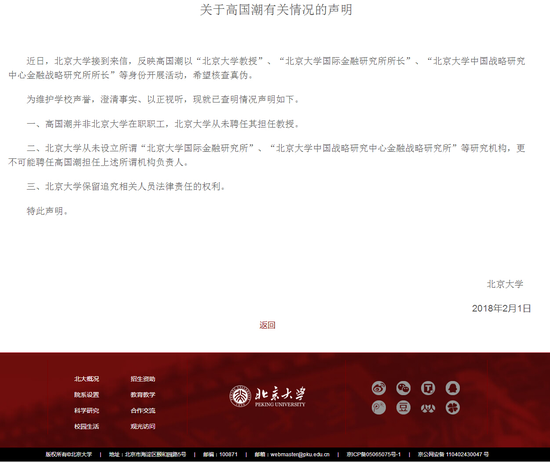Open the Douban 豆 icon in footer
The image size is (550, 462).
click(403, 408)
